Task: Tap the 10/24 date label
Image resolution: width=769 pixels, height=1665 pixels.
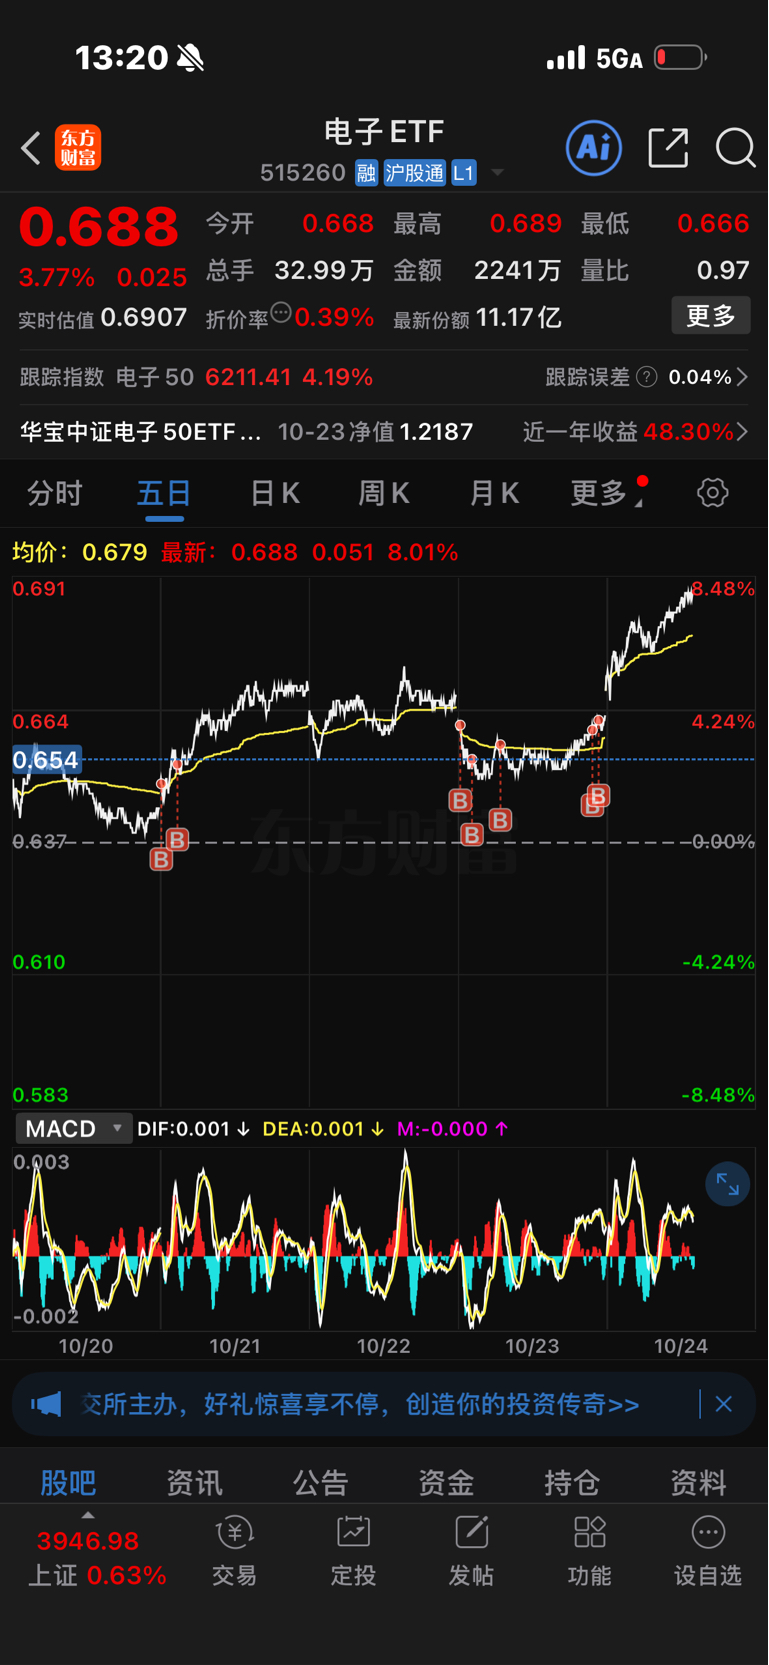Action: coord(681,1346)
